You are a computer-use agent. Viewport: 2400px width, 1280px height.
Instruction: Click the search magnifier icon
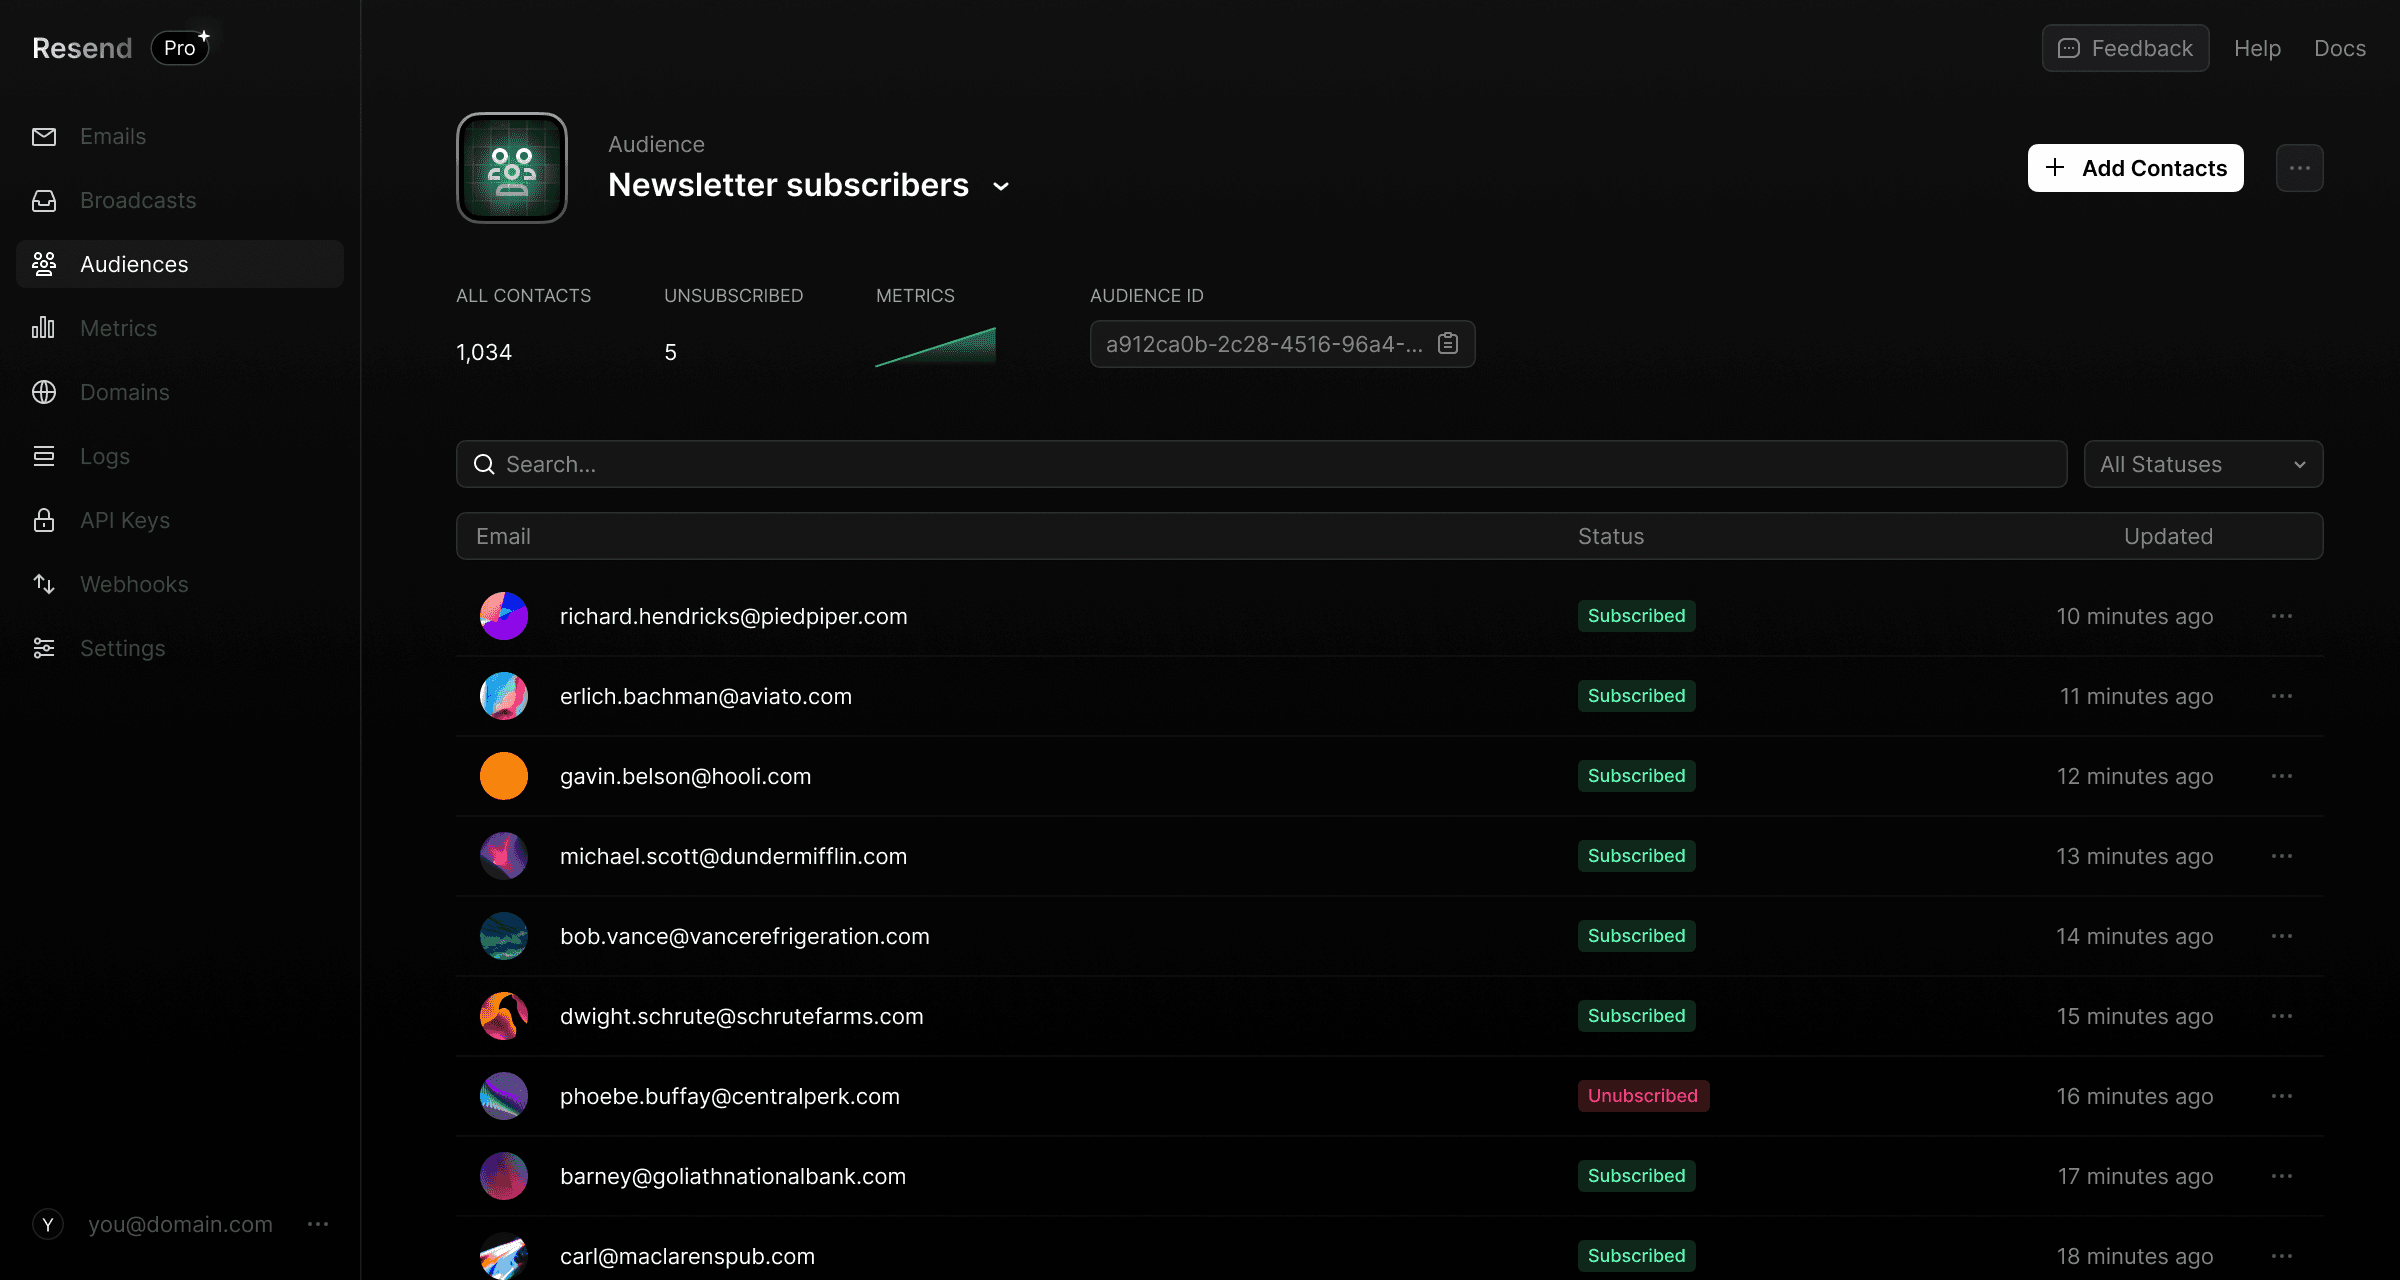(x=484, y=464)
